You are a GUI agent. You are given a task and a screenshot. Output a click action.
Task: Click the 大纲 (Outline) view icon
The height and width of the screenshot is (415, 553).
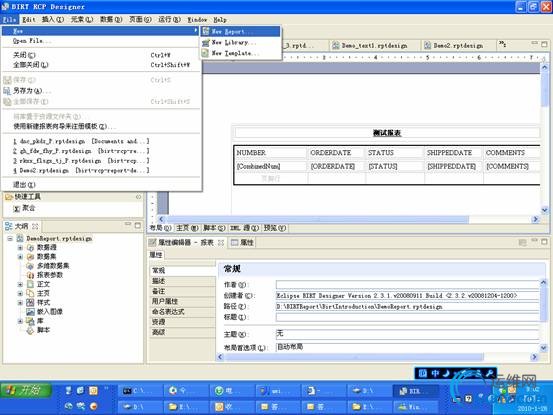click(9, 226)
